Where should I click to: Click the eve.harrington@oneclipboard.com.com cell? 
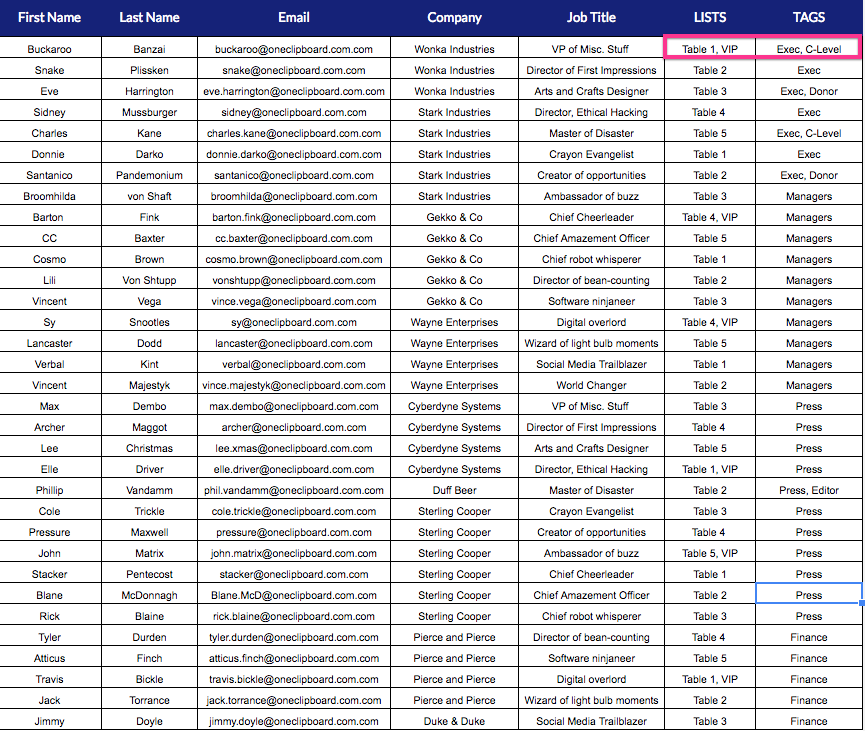click(294, 91)
